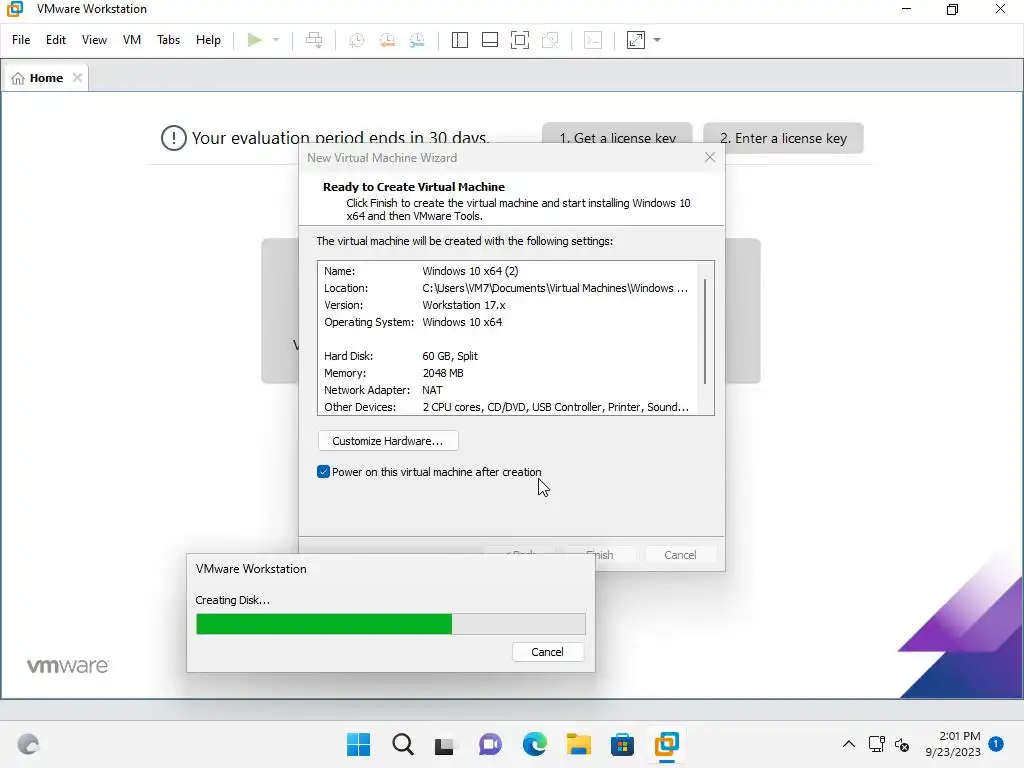Click the Creating Disk progress bar
1024x768 pixels.
pos(391,624)
